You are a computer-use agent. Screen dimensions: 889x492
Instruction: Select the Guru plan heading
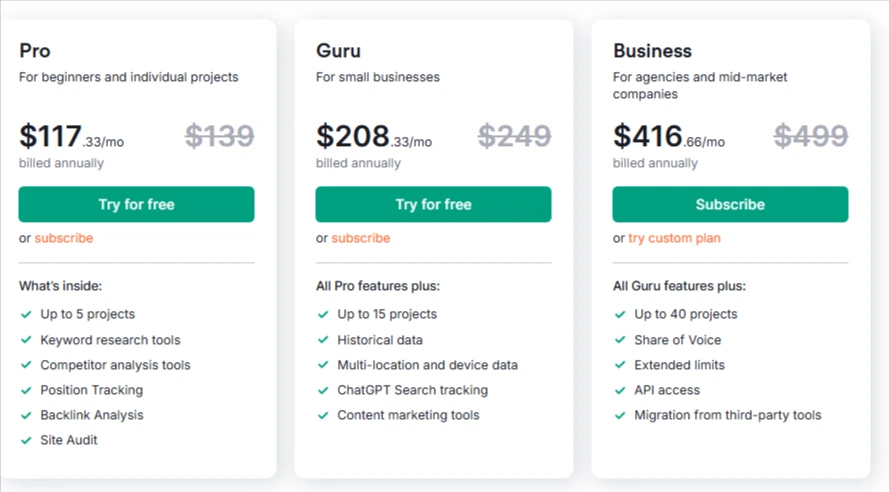pyautogui.click(x=338, y=51)
